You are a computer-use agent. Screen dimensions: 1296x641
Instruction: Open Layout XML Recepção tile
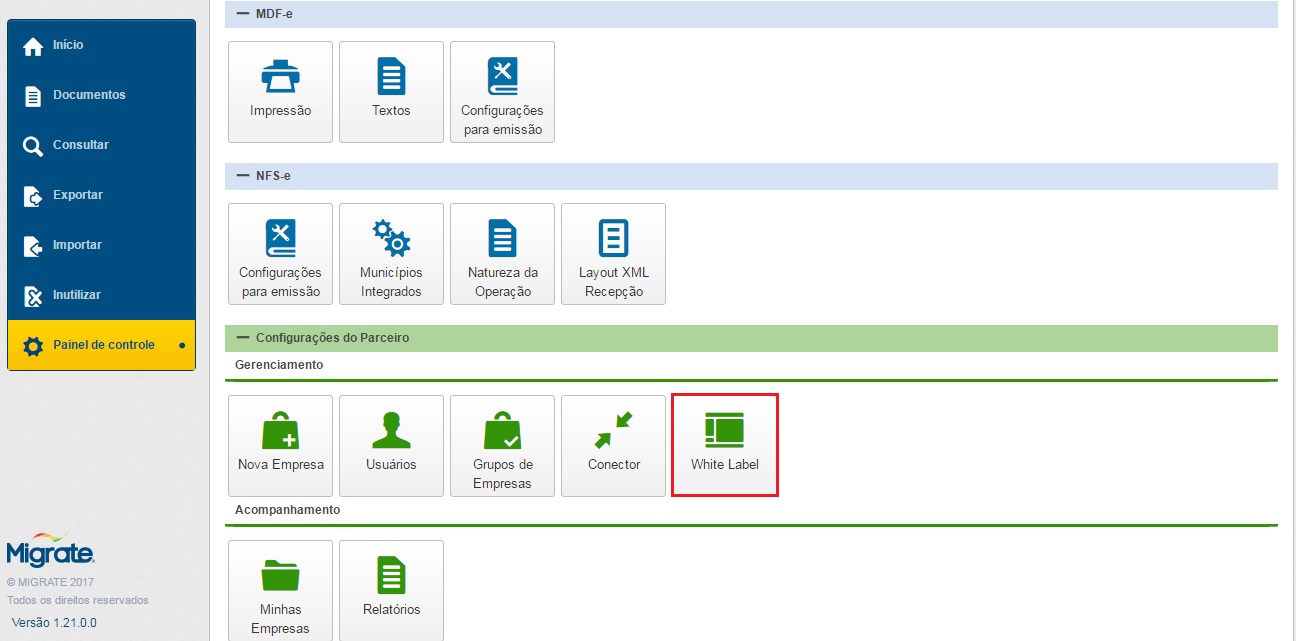point(613,253)
